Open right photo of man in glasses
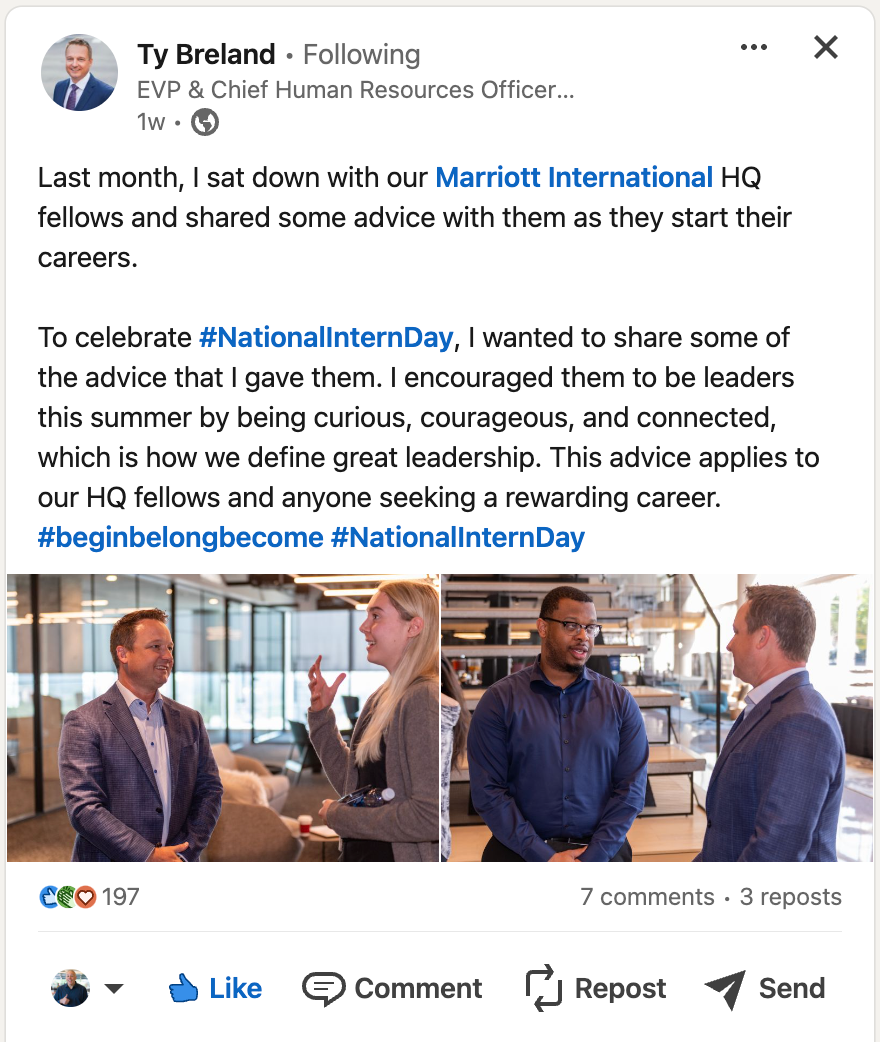The image size is (880, 1042). [x=657, y=717]
